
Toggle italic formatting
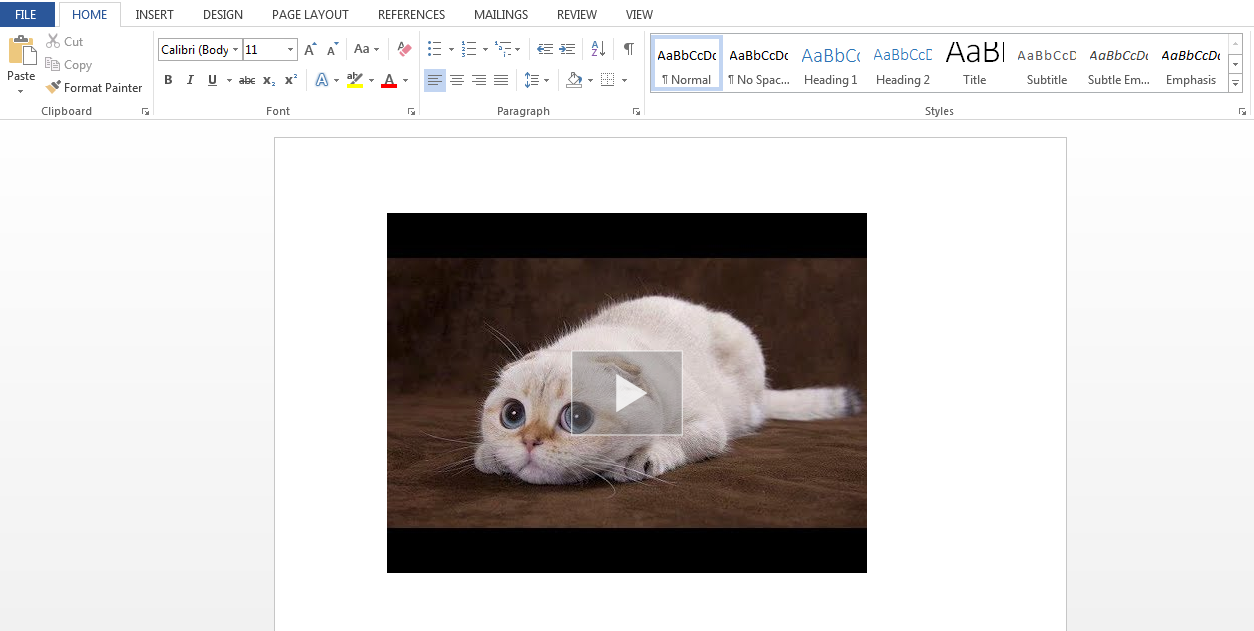click(x=190, y=80)
